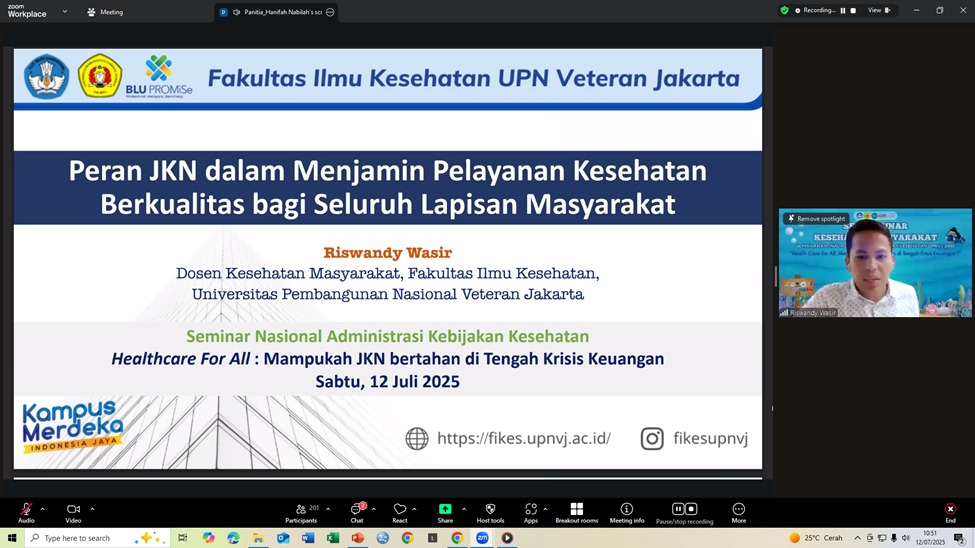The image size is (975, 548).
Task: Show Meeting info
Action: click(627, 511)
